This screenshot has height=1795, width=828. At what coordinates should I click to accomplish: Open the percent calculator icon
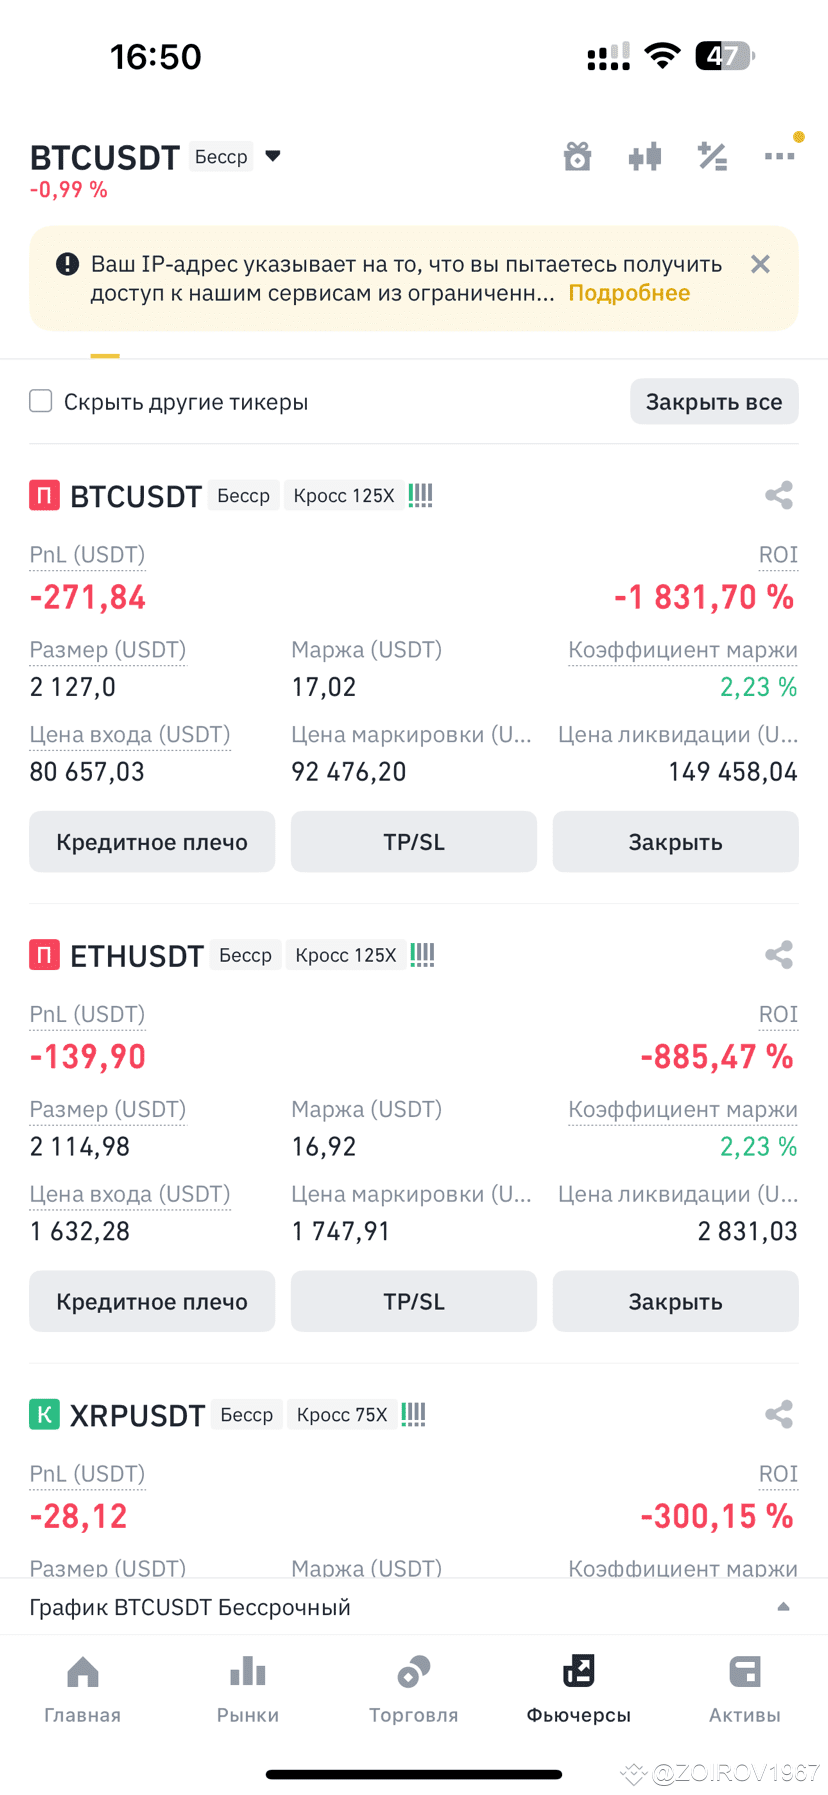point(712,156)
